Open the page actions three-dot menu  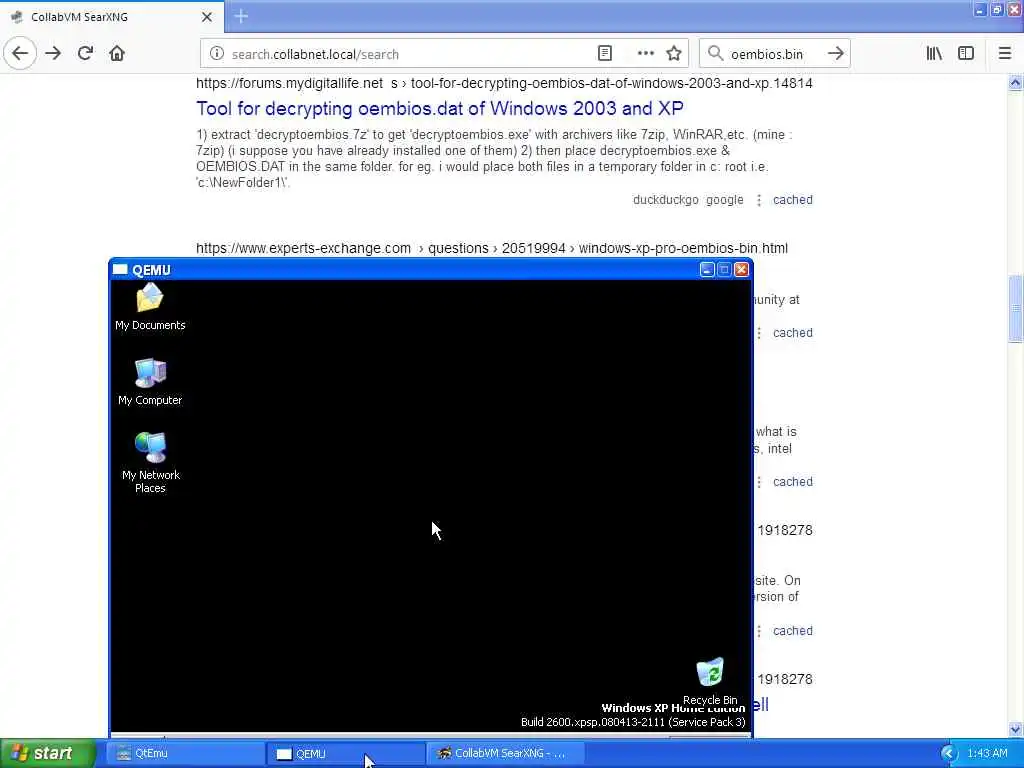tap(645, 54)
